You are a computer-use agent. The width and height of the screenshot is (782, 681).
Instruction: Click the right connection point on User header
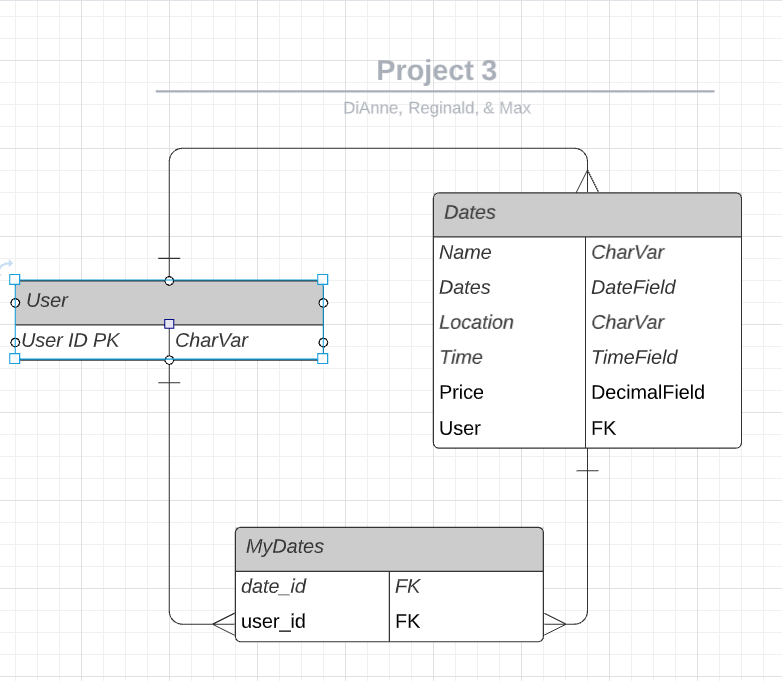pyautogui.click(x=323, y=303)
